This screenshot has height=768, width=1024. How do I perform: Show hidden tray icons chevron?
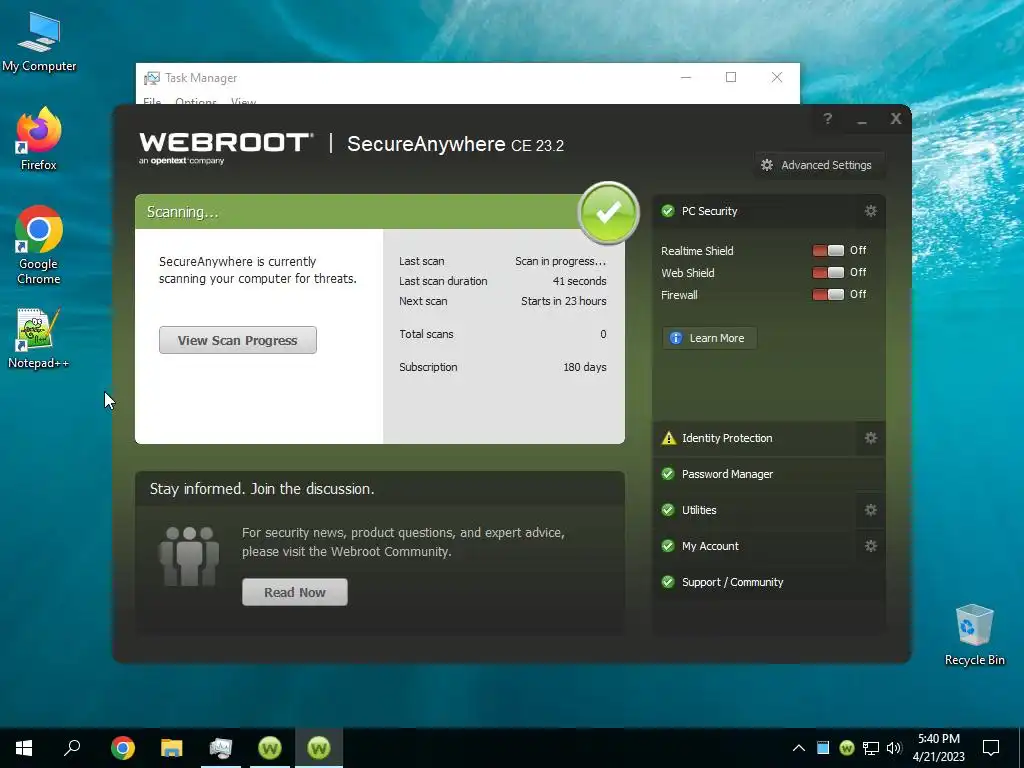[x=799, y=748]
